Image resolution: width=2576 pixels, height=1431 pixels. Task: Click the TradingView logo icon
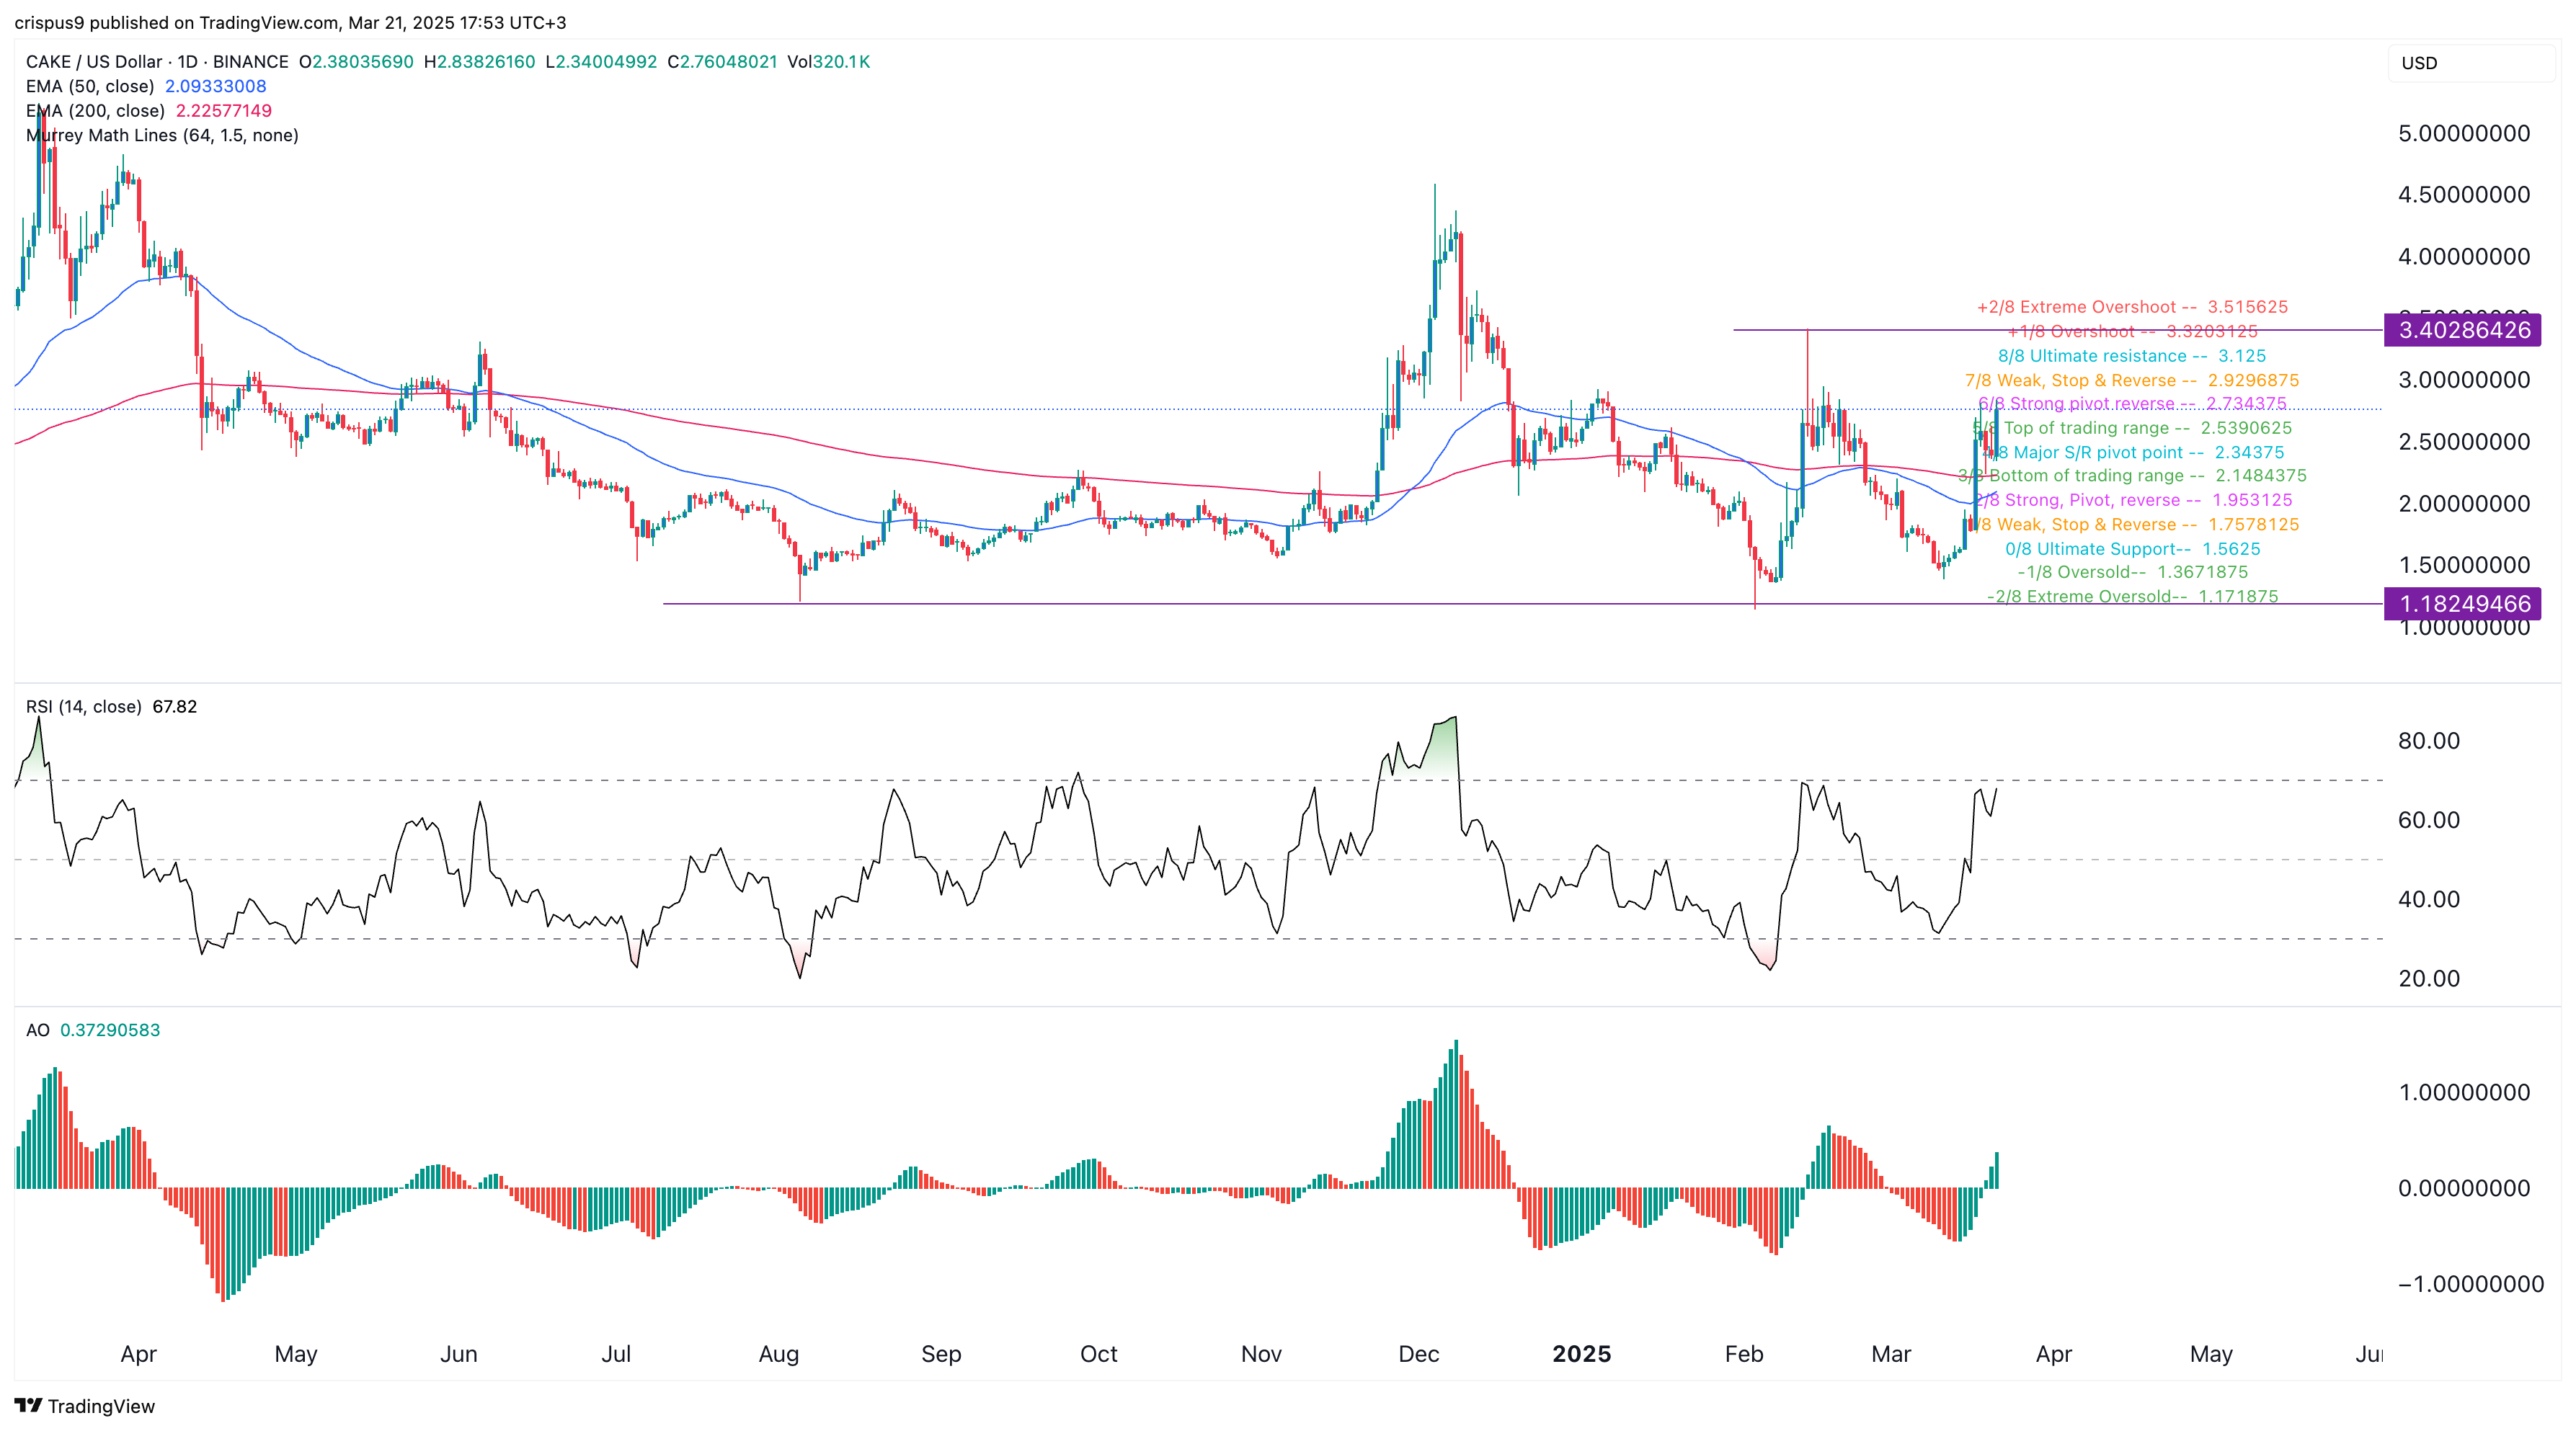29,1405
